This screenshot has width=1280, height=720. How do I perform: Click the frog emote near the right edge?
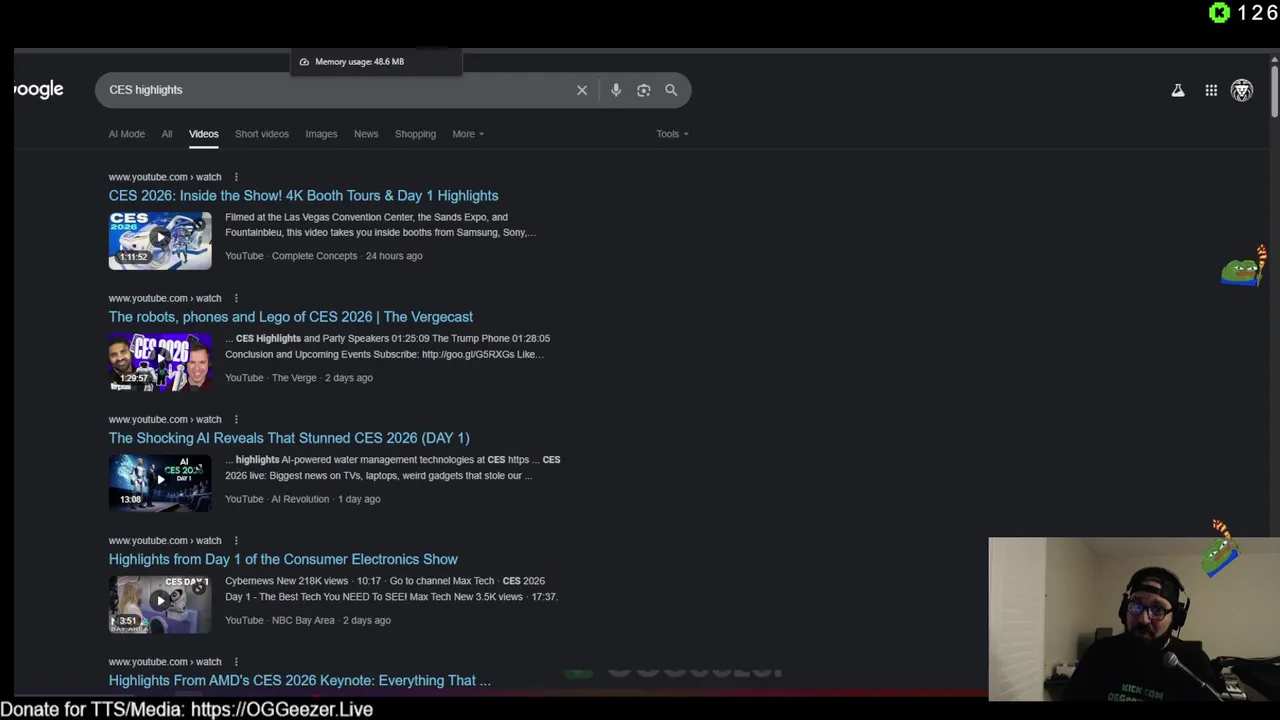tap(1243, 268)
